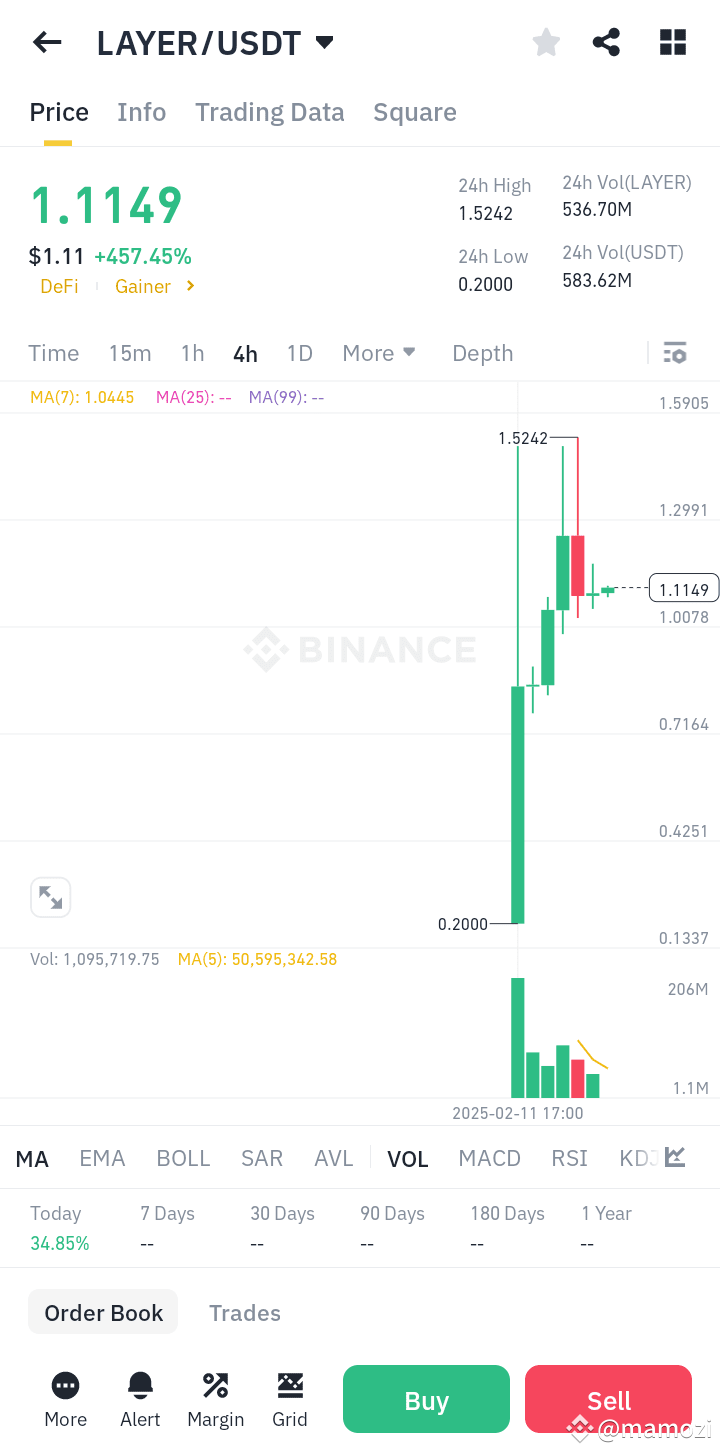Open the LAYER/USDT pair selector dropdown

click(216, 42)
